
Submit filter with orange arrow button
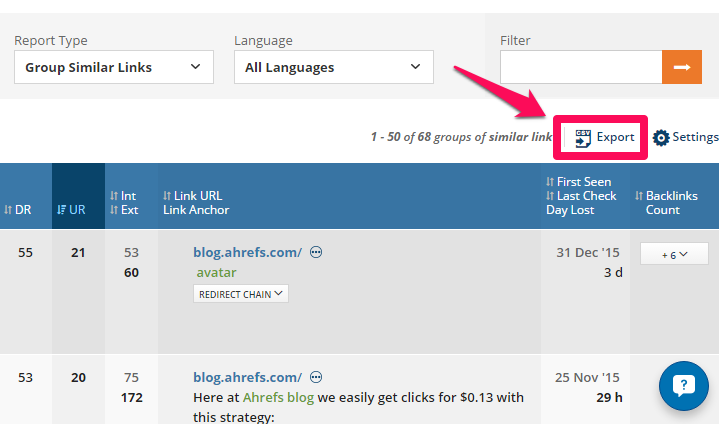682,67
